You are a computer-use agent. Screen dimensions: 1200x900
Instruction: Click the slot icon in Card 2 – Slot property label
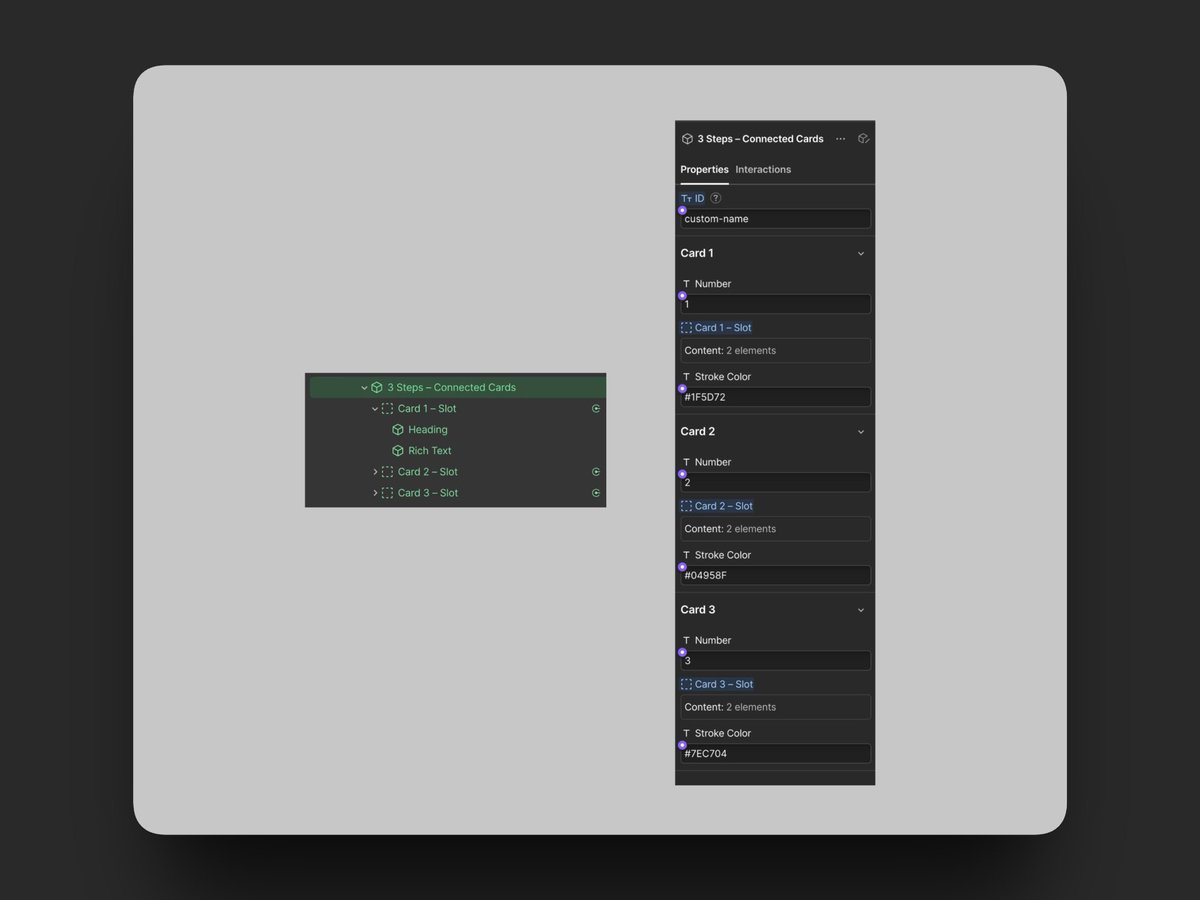point(686,506)
